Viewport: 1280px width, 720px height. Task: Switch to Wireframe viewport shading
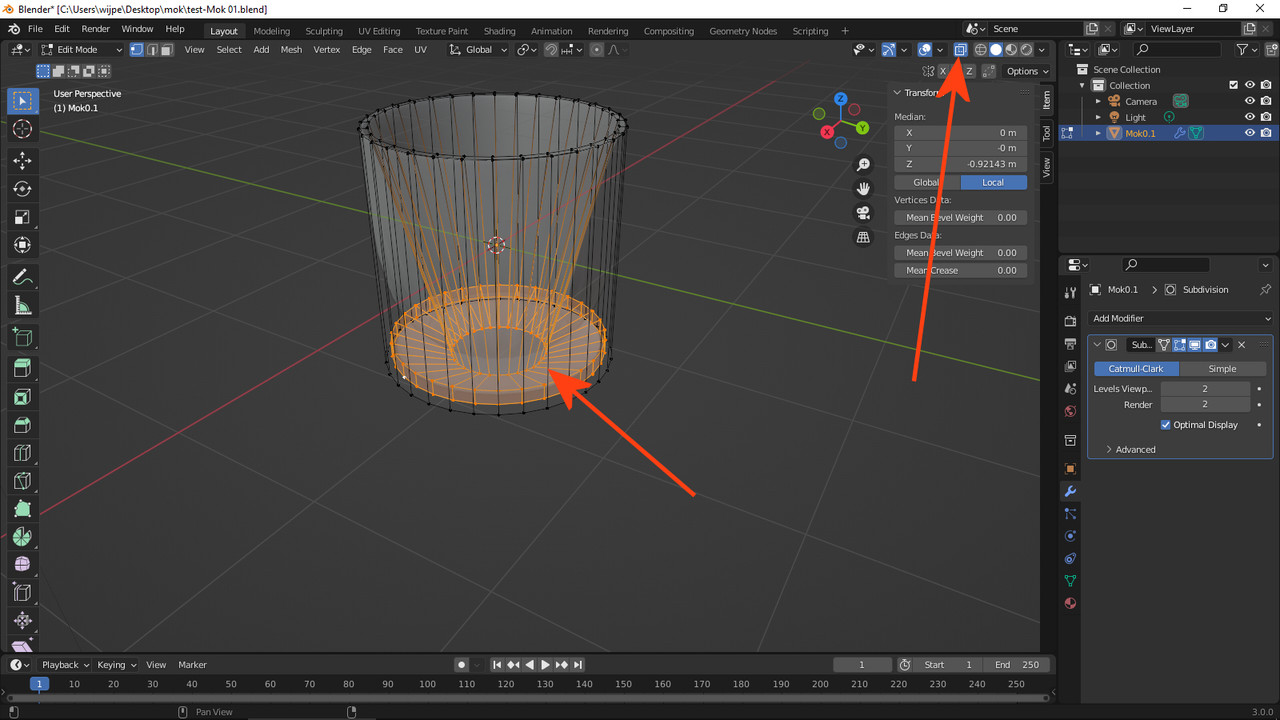pyautogui.click(x=980, y=49)
